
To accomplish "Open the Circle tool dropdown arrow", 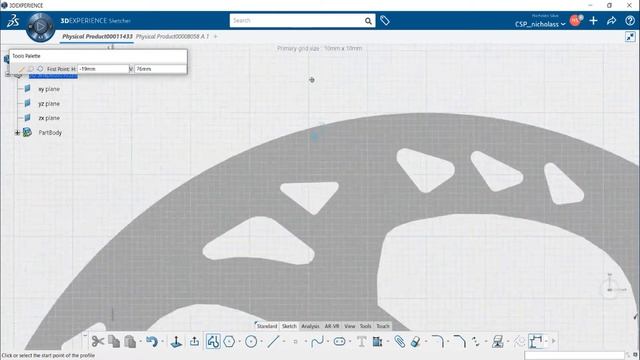I will (x=261, y=342).
